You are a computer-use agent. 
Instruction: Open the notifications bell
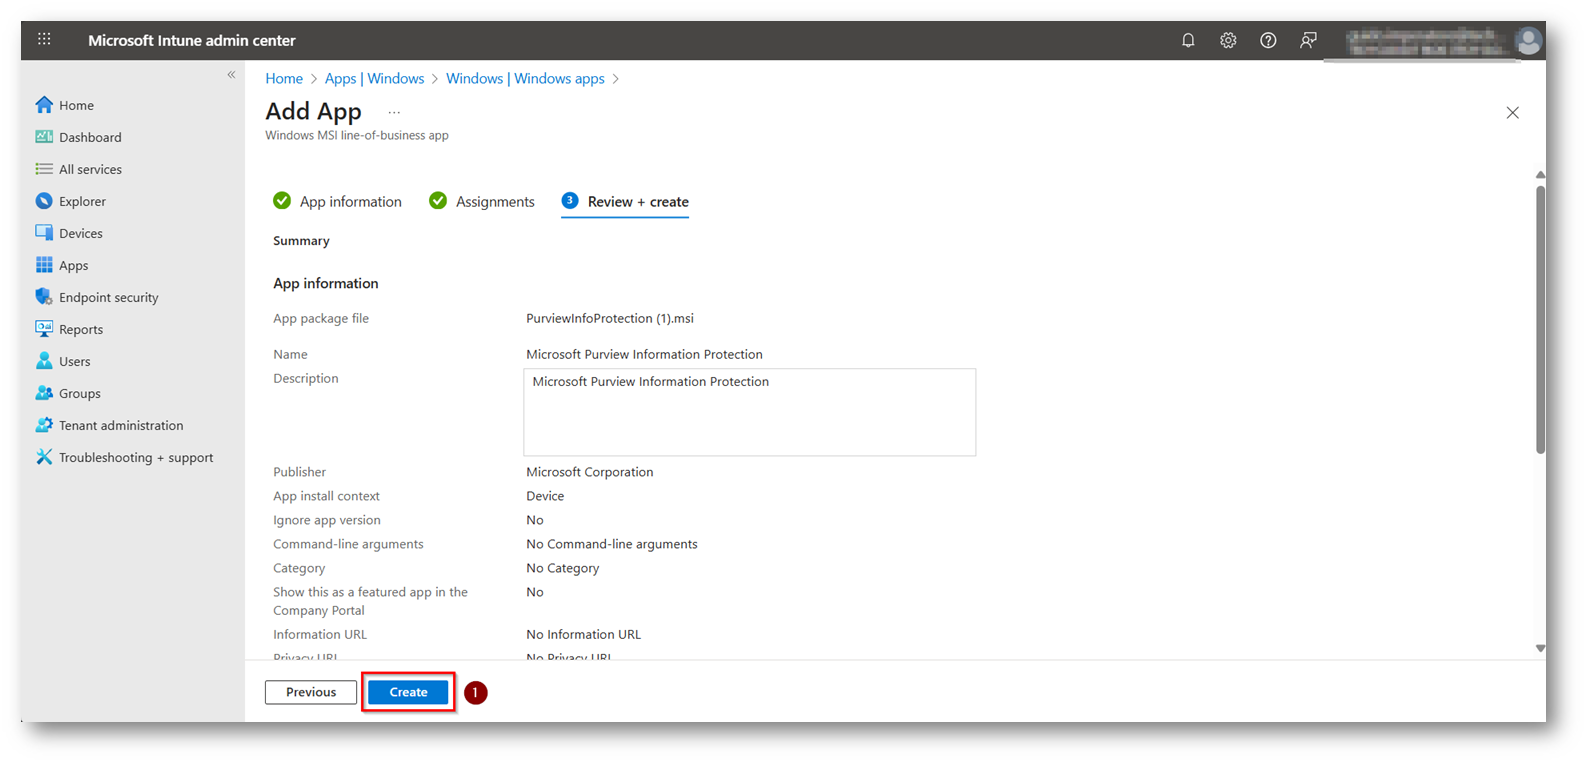coord(1188,40)
